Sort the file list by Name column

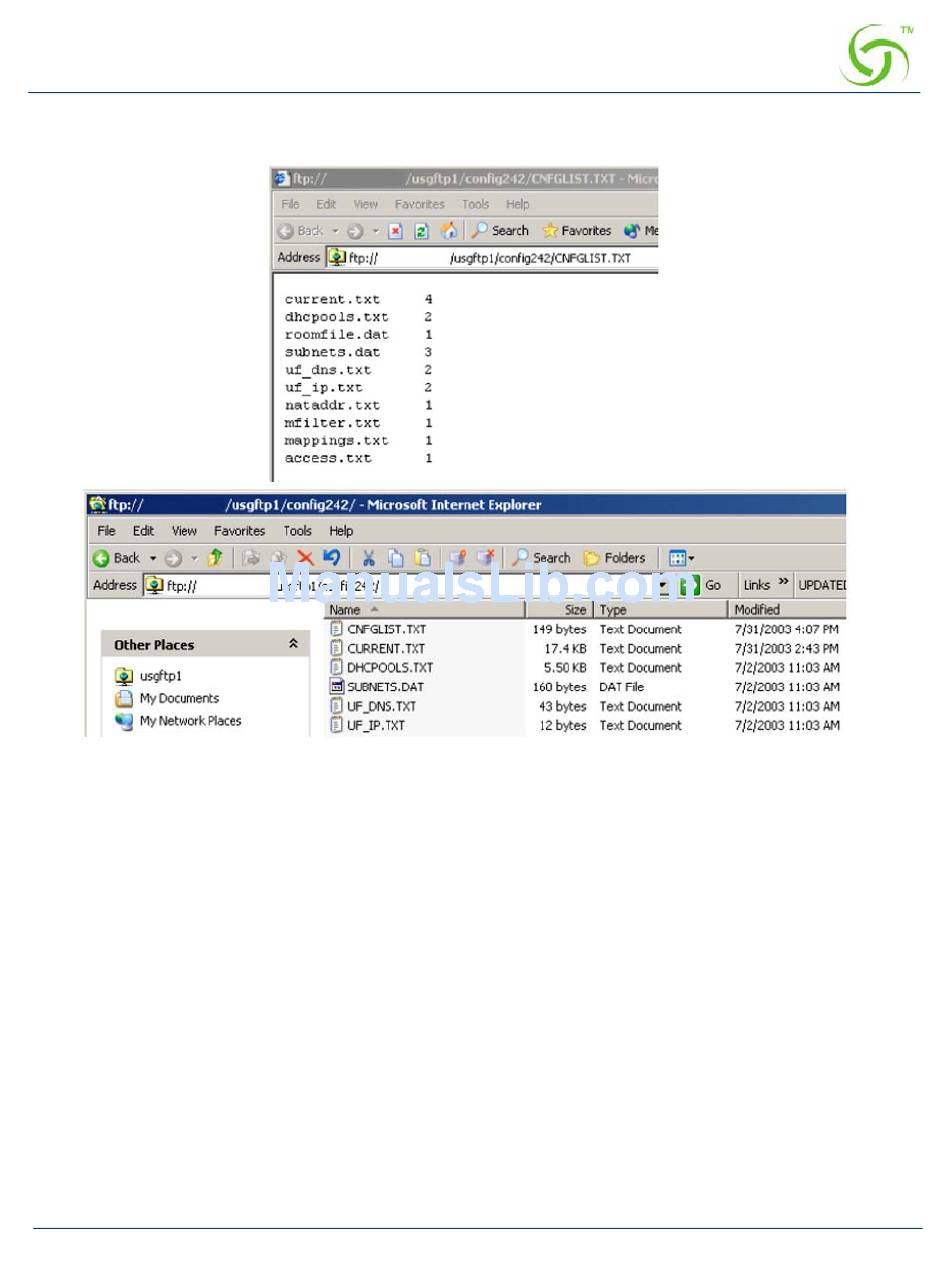click(x=426, y=610)
